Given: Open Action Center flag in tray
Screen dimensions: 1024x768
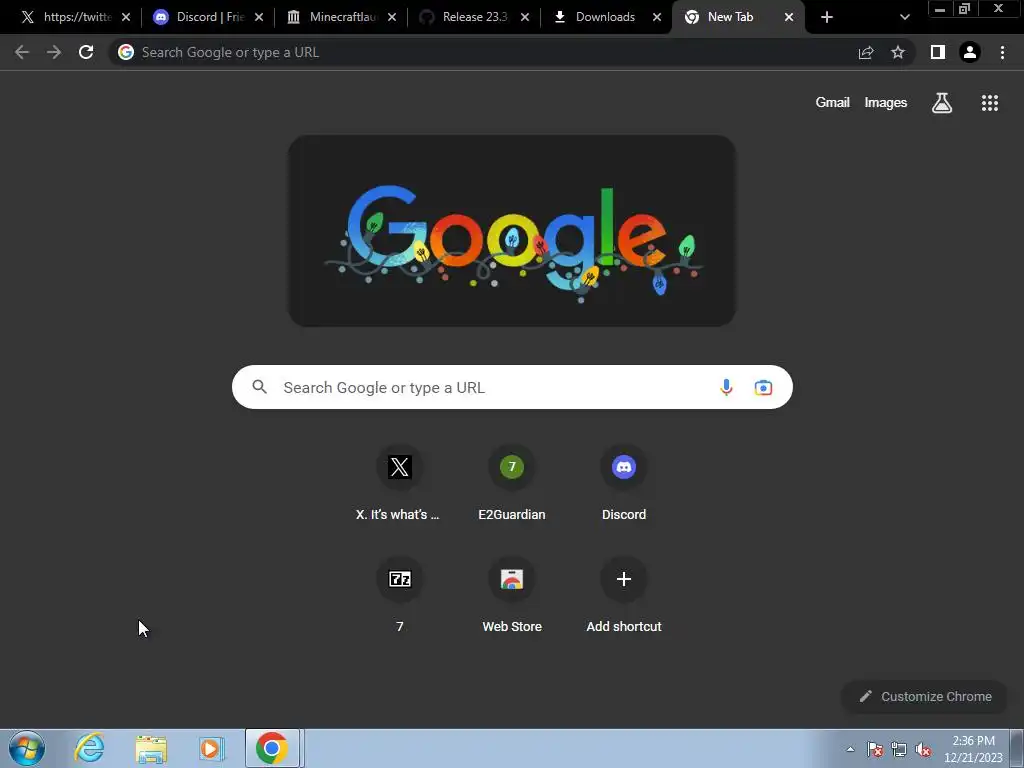Looking at the screenshot, I should (x=875, y=749).
